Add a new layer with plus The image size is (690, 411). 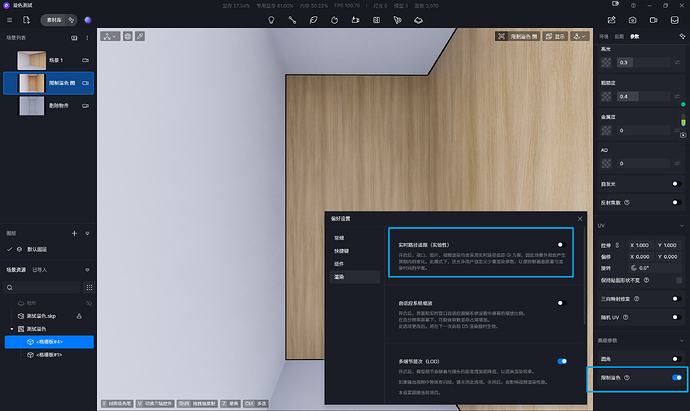click(x=74, y=233)
